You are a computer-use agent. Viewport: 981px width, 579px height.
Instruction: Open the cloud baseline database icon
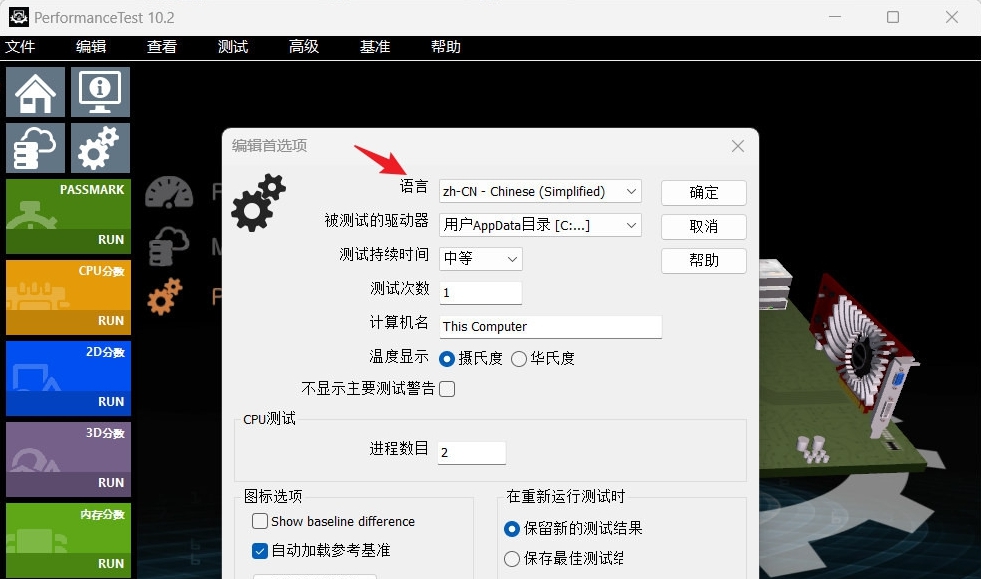(x=36, y=148)
